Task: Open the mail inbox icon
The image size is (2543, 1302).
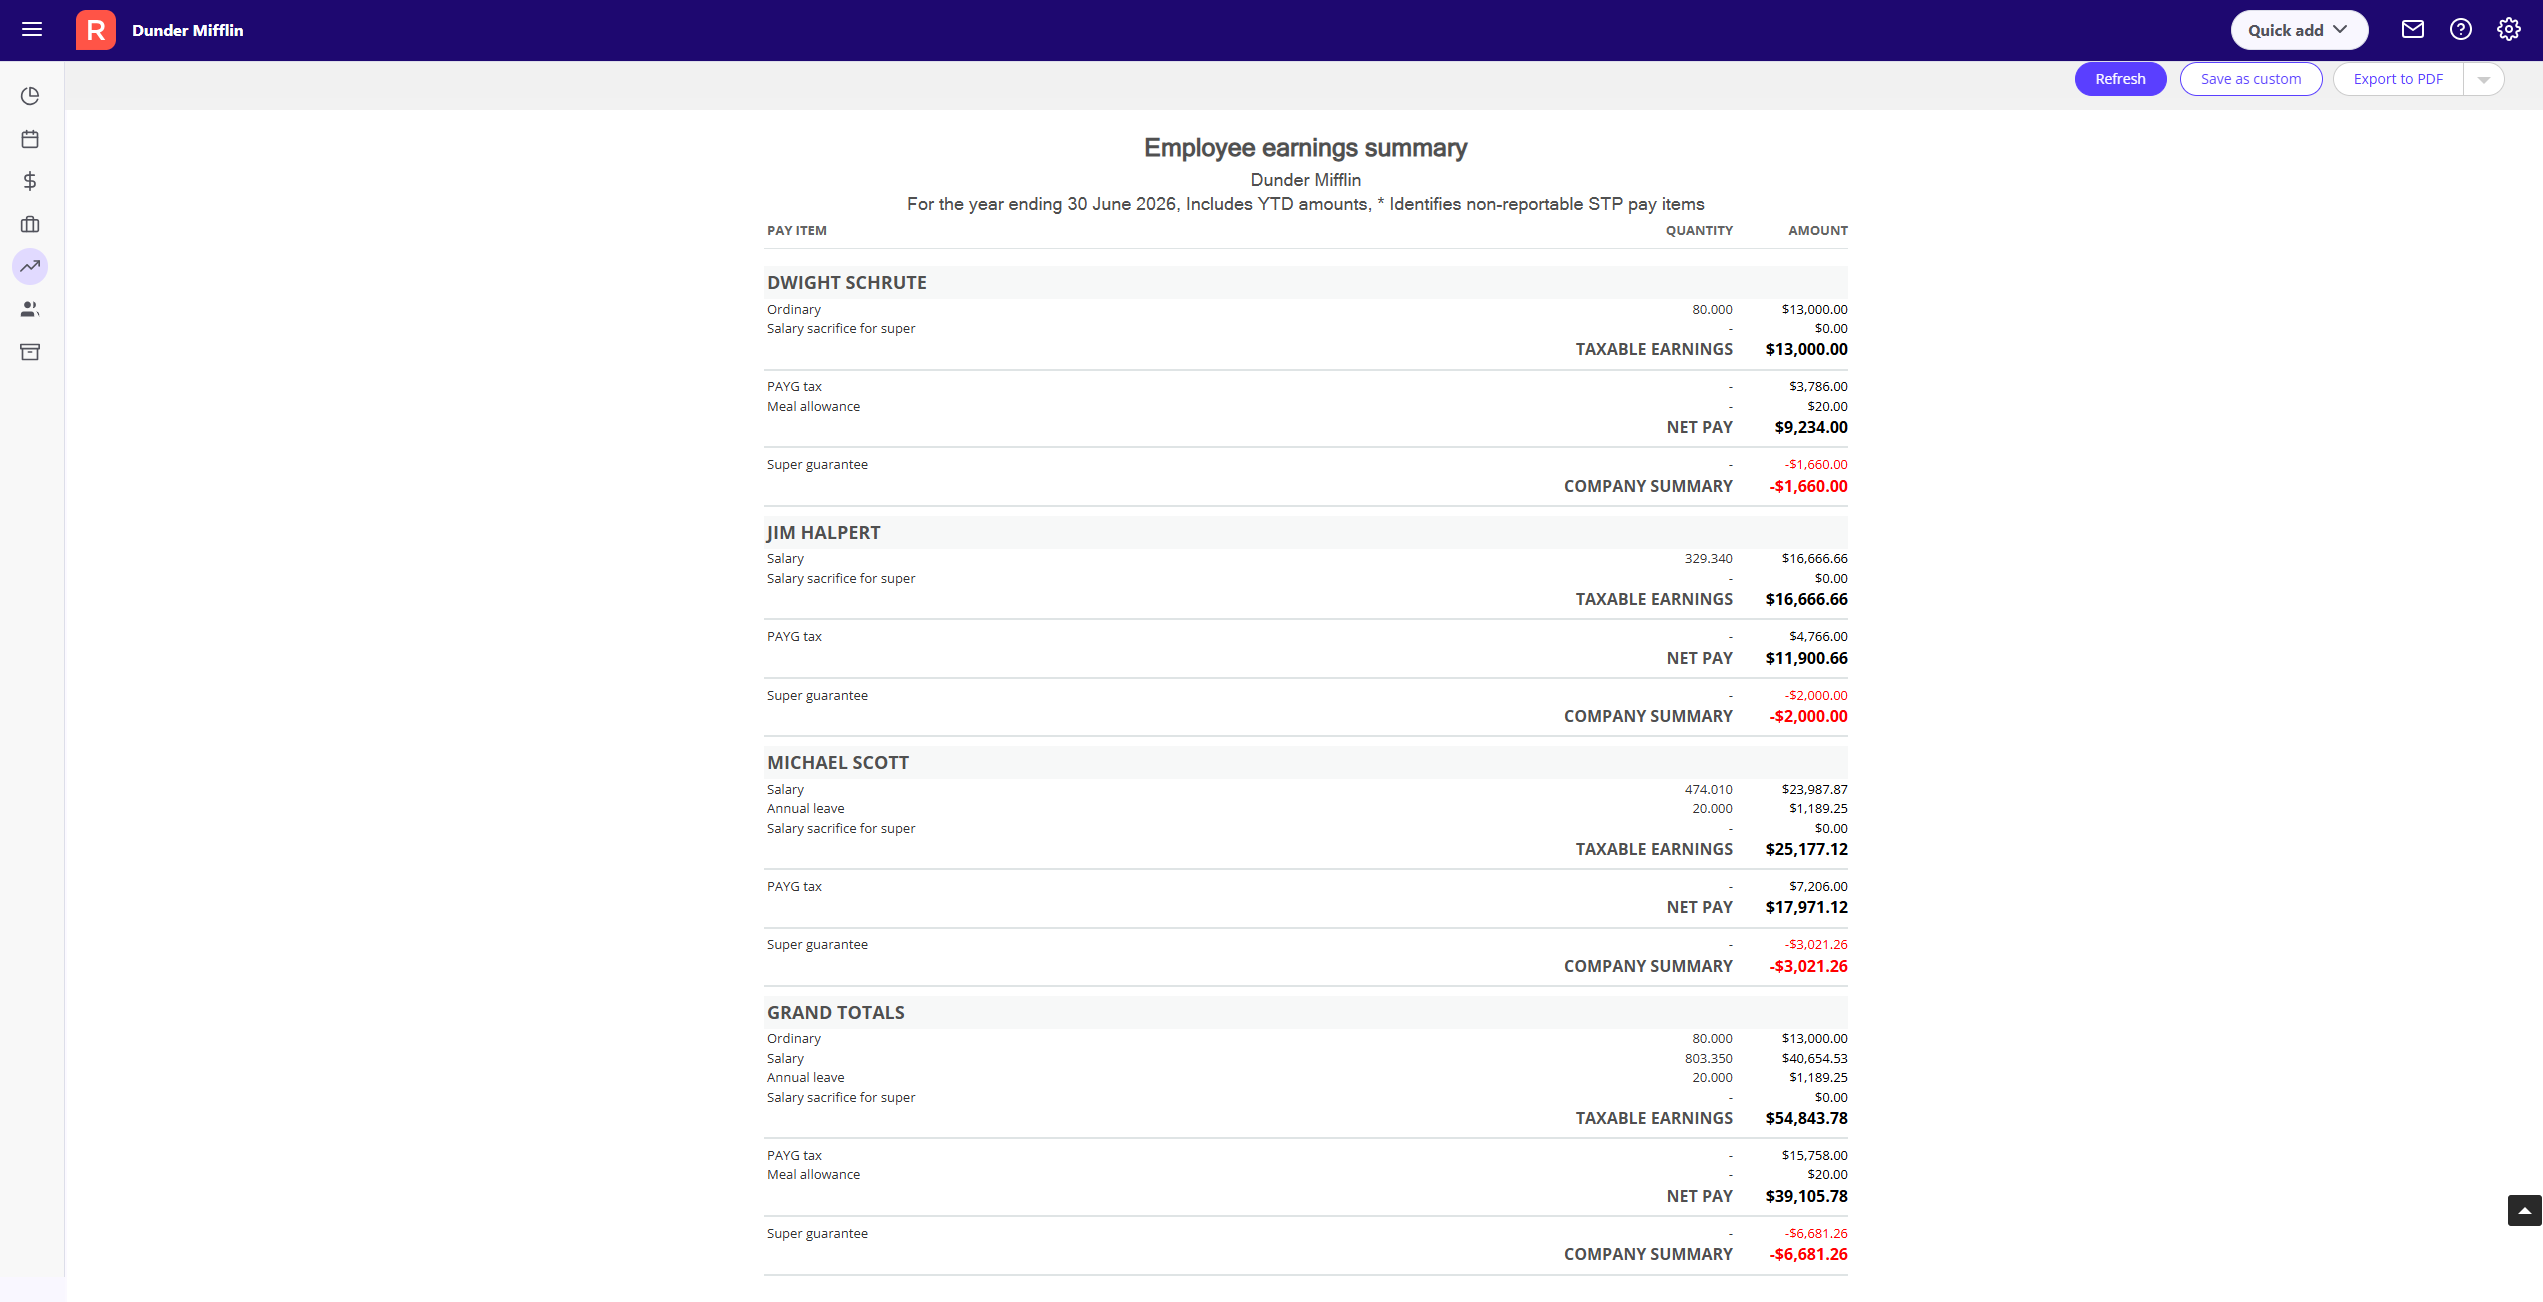Action: pos(2413,30)
